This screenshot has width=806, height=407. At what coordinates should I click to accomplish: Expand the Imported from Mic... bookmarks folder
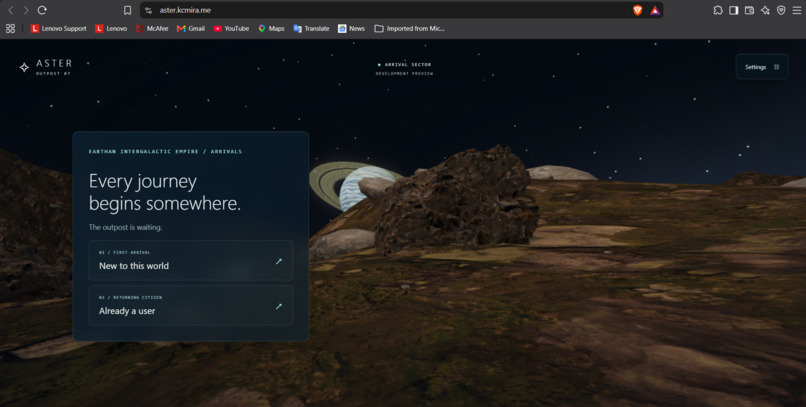coord(409,29)
